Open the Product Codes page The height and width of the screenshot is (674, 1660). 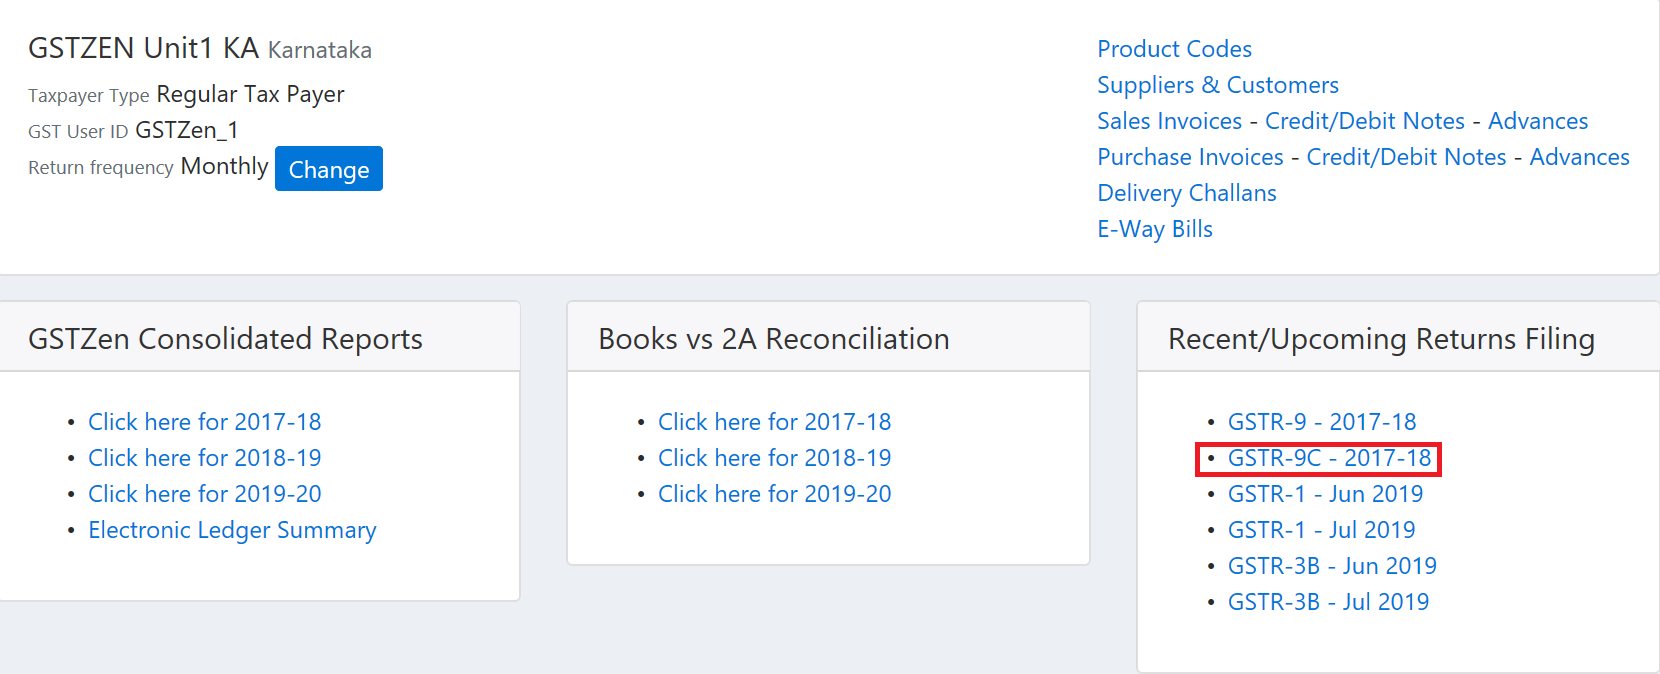click(1174, 48)
